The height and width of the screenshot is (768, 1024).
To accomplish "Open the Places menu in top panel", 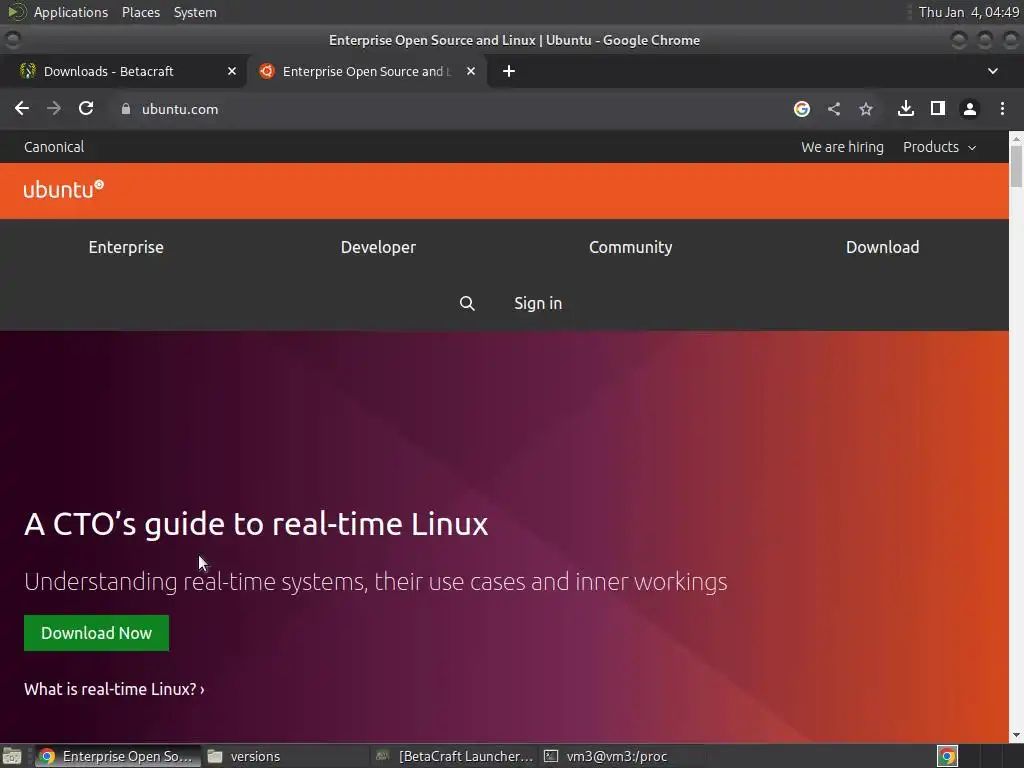I will point(141,12).
